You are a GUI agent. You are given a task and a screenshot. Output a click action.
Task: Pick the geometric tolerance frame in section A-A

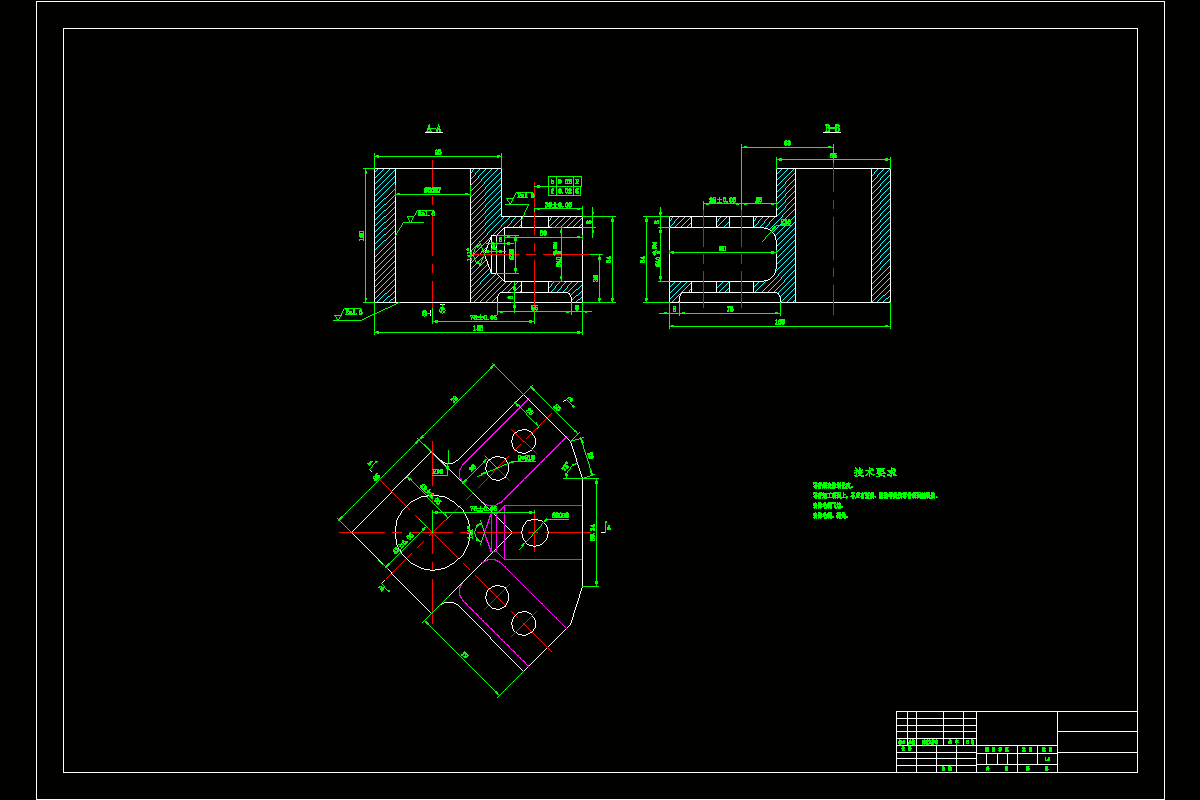[565, 185]
